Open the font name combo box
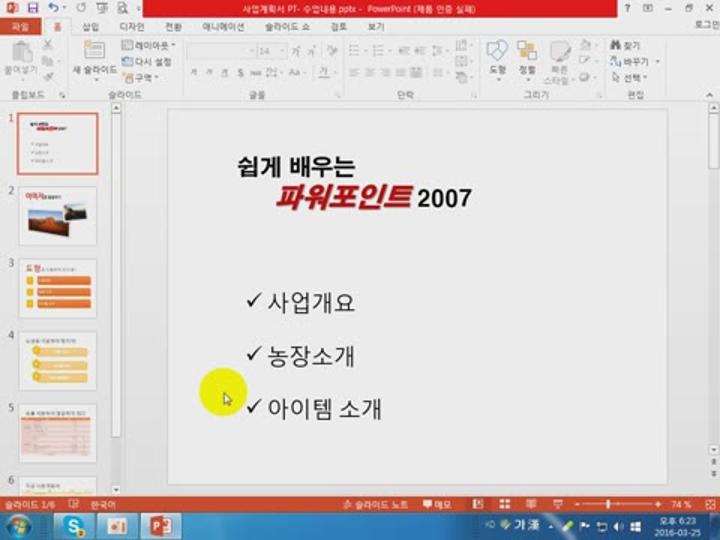Viewport: 720px width, 540px height. pyautogui.click(x=222, y=51)
